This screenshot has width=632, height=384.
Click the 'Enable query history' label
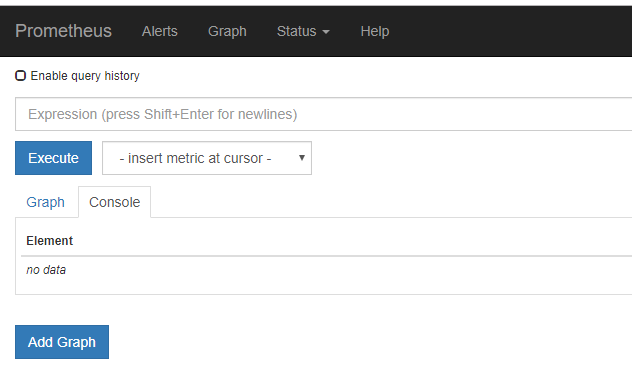point(85,76)
